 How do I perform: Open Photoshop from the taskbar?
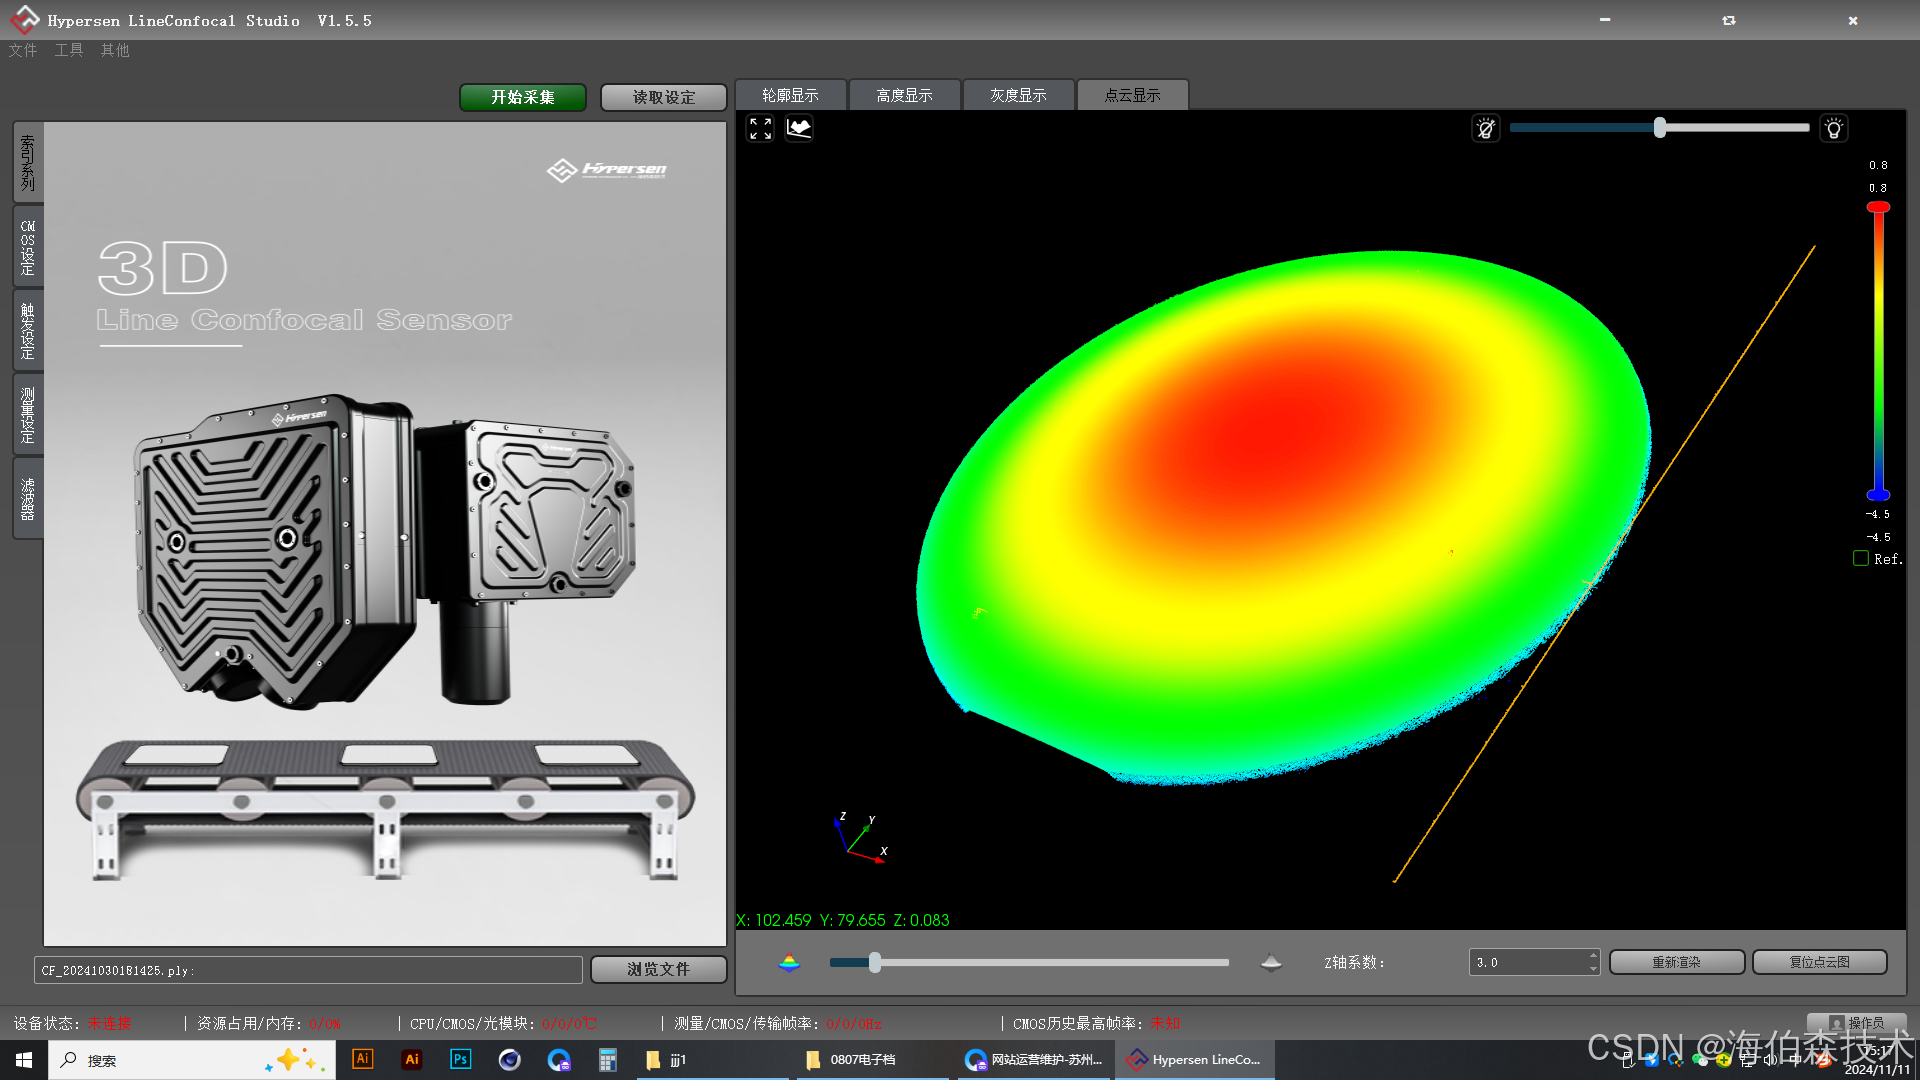pyautogui.click(x=460, y=1060)
